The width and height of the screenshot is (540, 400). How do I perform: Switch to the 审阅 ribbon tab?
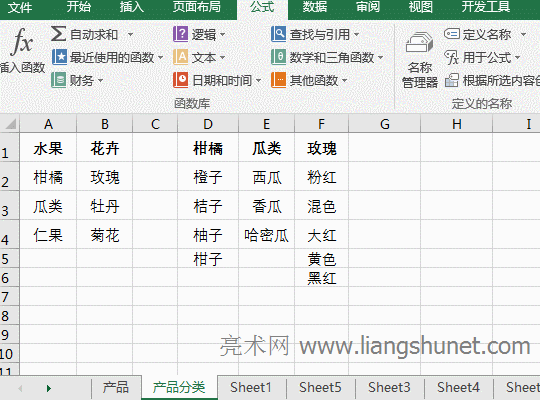(368, 7)
